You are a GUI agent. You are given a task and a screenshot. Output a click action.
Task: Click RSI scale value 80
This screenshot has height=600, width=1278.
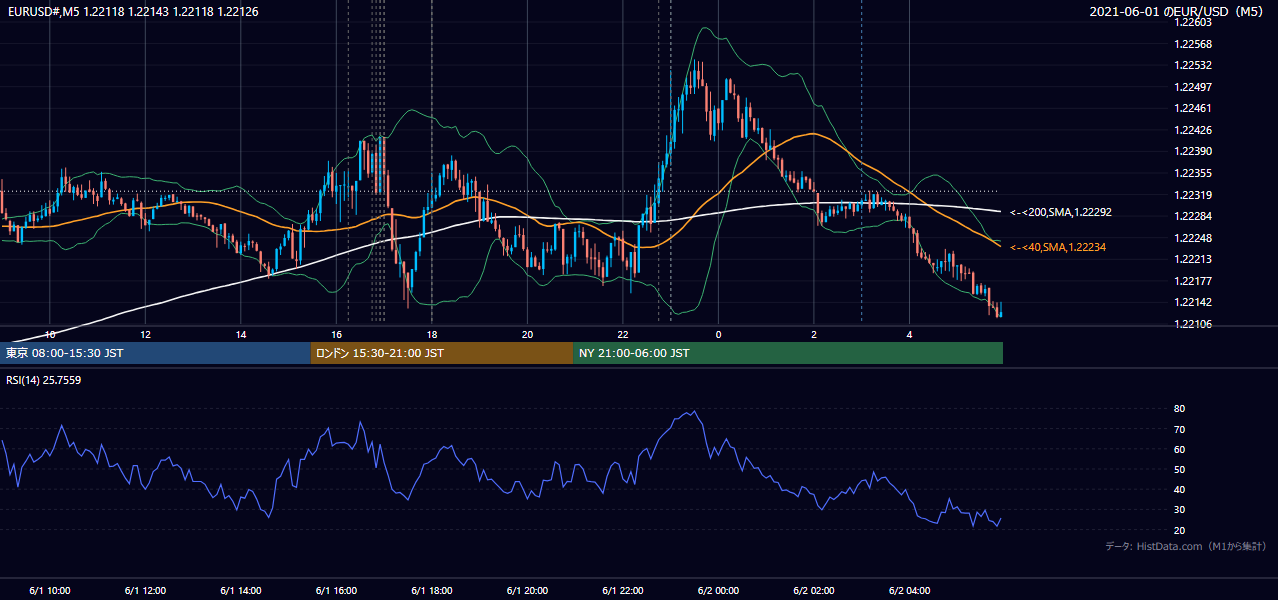click(x=1180, y=409)
